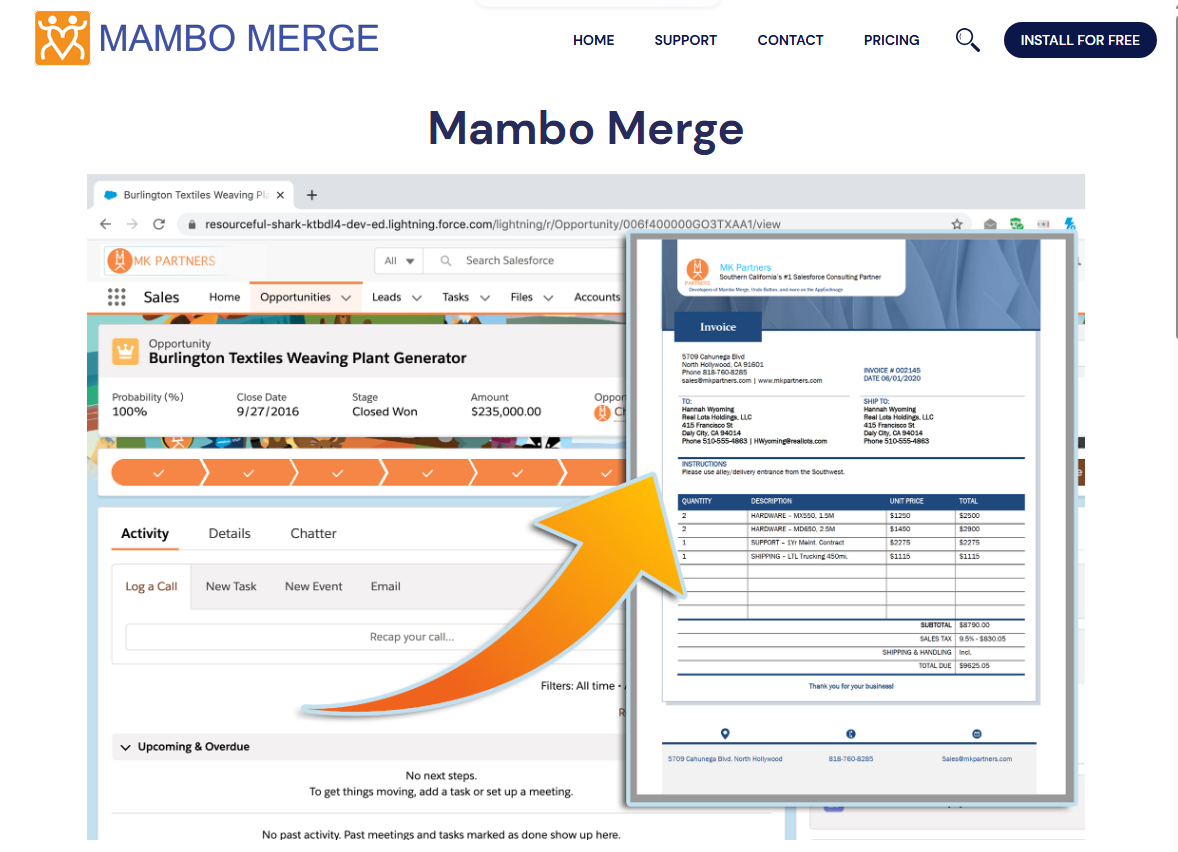This screenshot has width=1178, height=852.
Task: Open the PRICING page
Action: pyautogui.click(x=891, y=41)
